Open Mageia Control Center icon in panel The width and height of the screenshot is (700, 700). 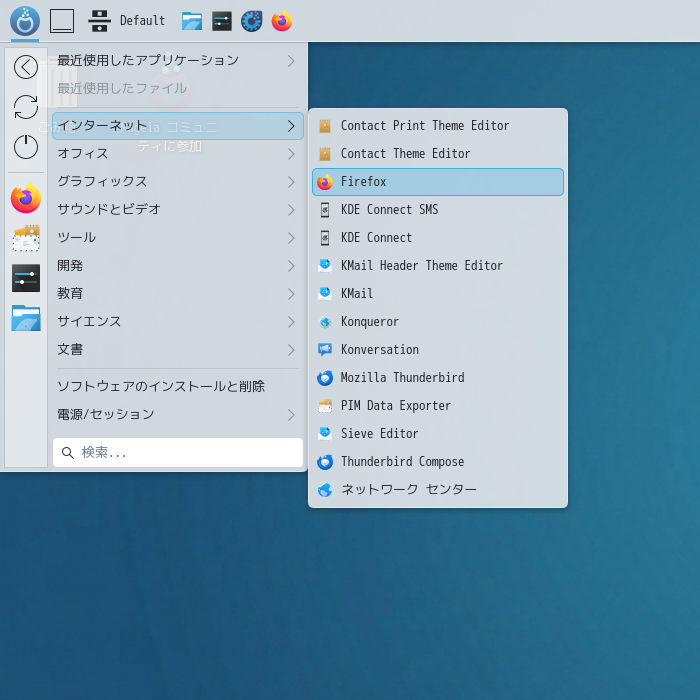coord(252,21)
